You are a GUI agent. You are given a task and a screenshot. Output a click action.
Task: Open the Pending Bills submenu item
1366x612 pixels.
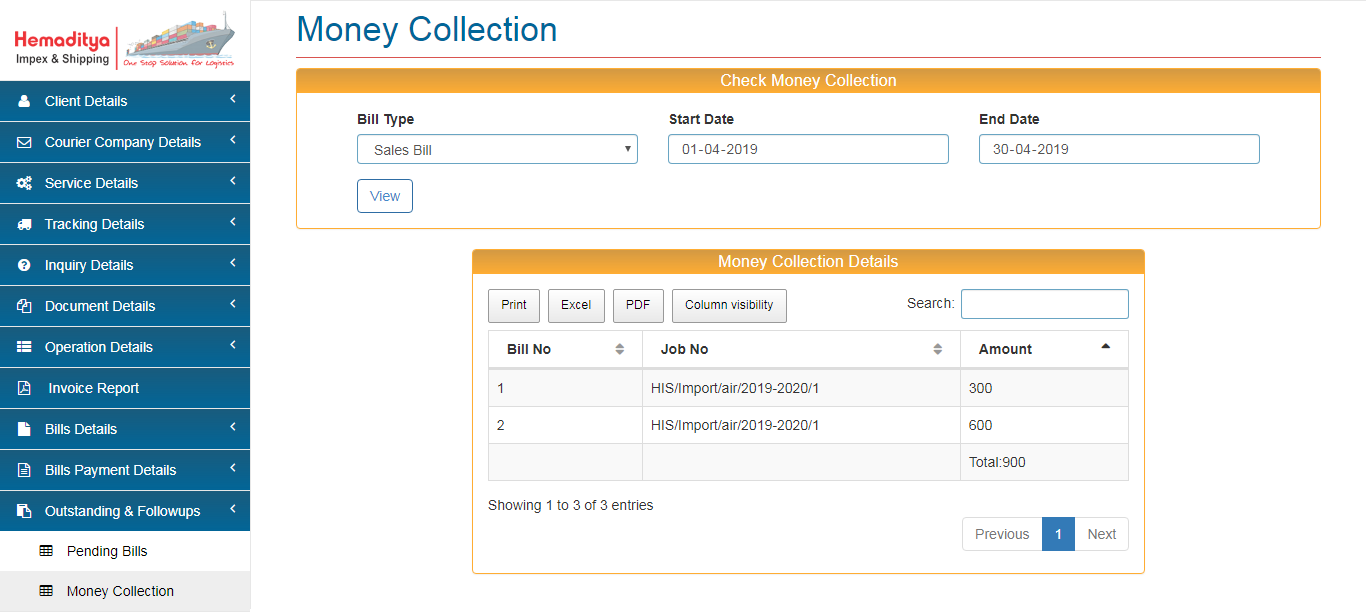107,551
